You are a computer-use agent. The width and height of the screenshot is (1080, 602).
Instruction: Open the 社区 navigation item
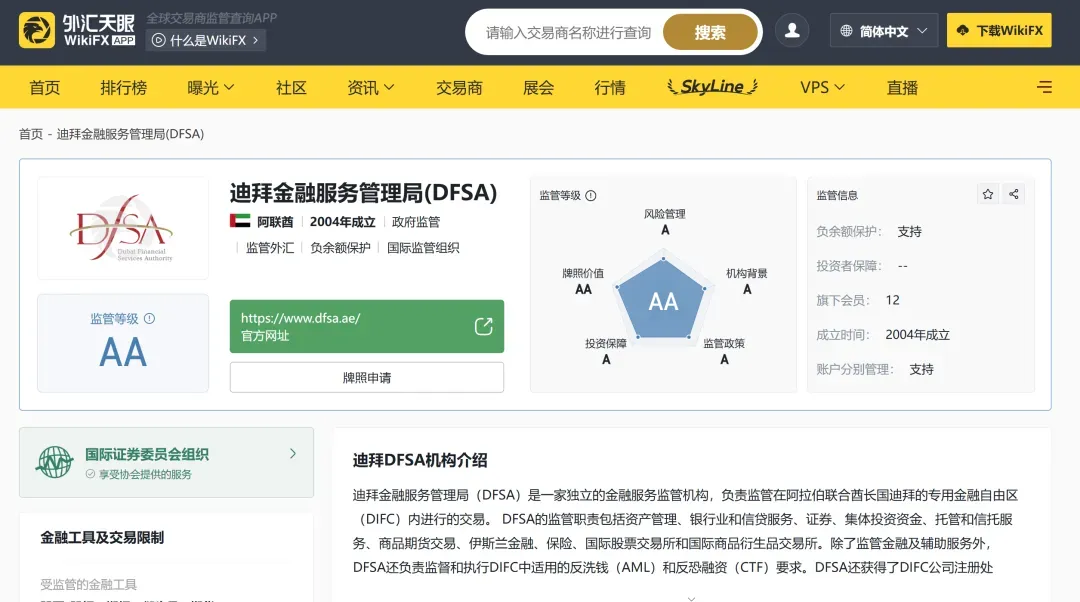291,87
